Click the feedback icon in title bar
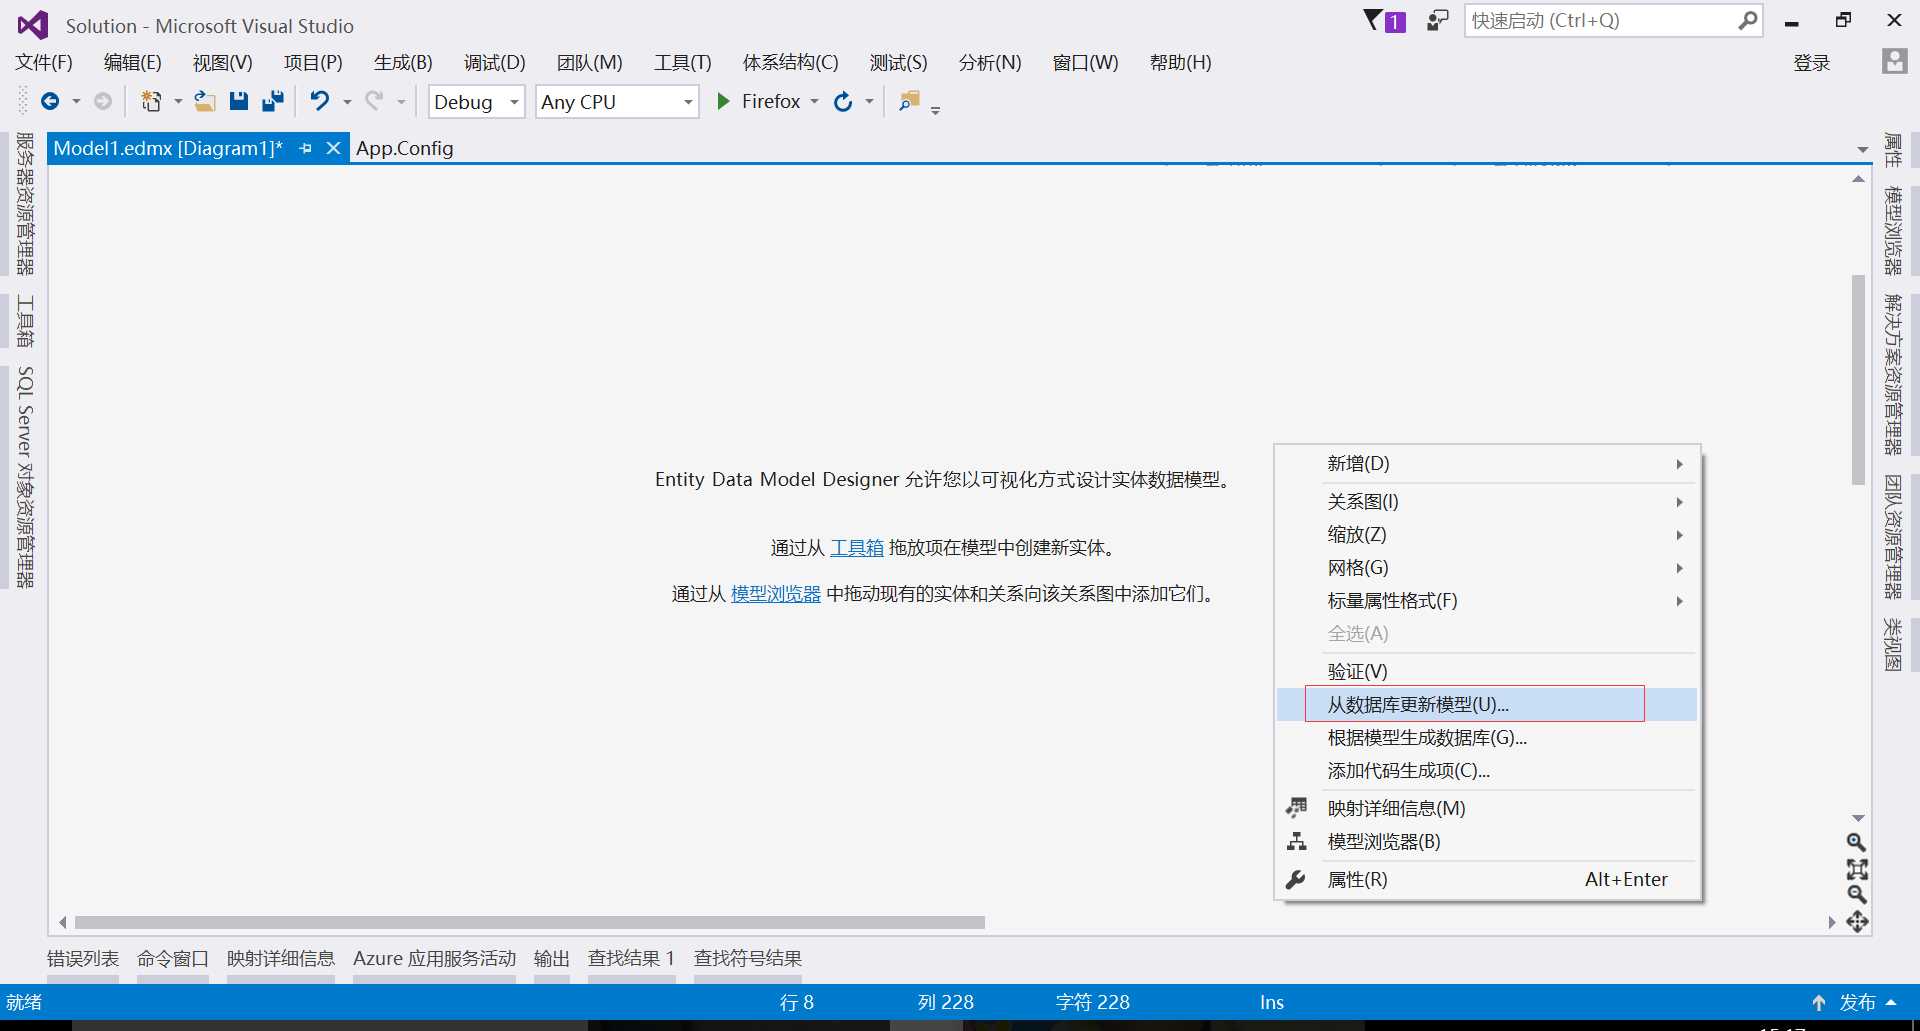The height and width of the screenshot is (1031, 1920). coord(1438,20)
